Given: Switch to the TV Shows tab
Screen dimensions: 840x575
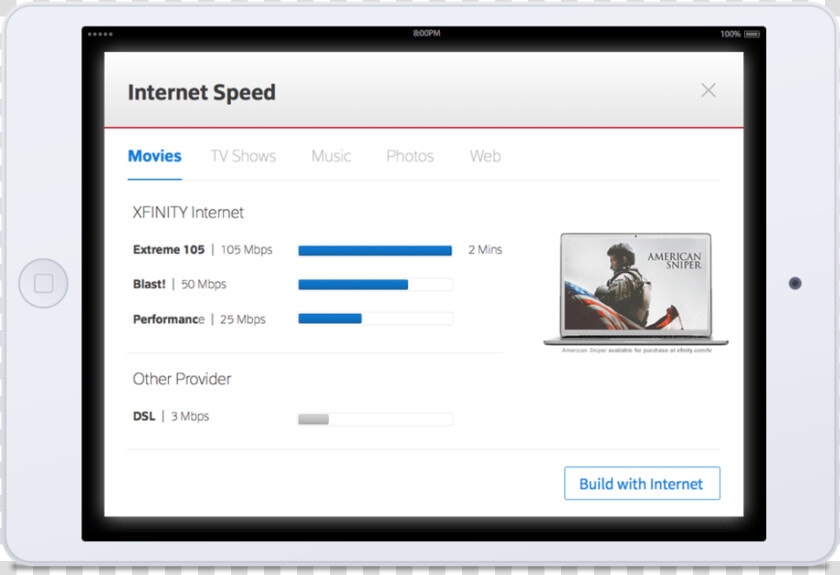Looking at the screenshot, I should coord(243,156).
